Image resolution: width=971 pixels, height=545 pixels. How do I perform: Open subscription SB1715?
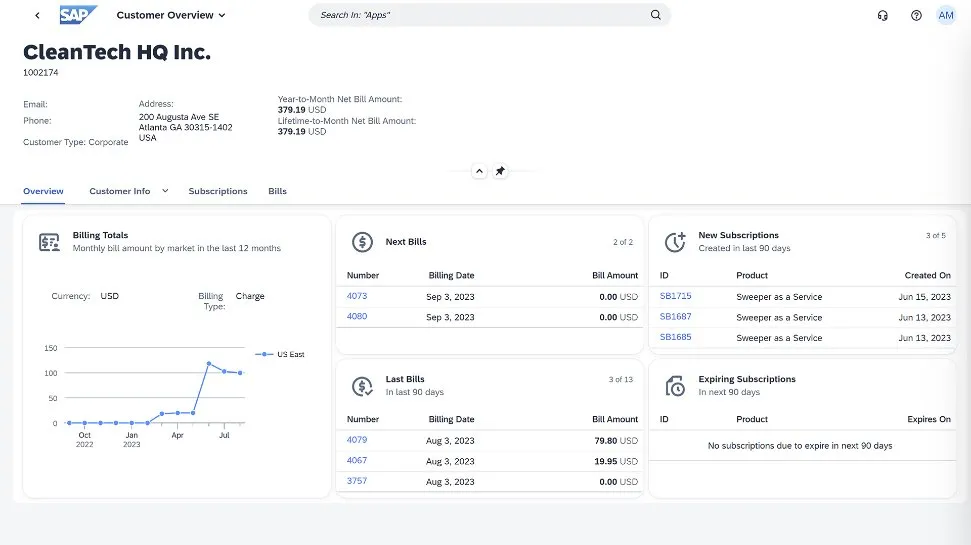675,296
